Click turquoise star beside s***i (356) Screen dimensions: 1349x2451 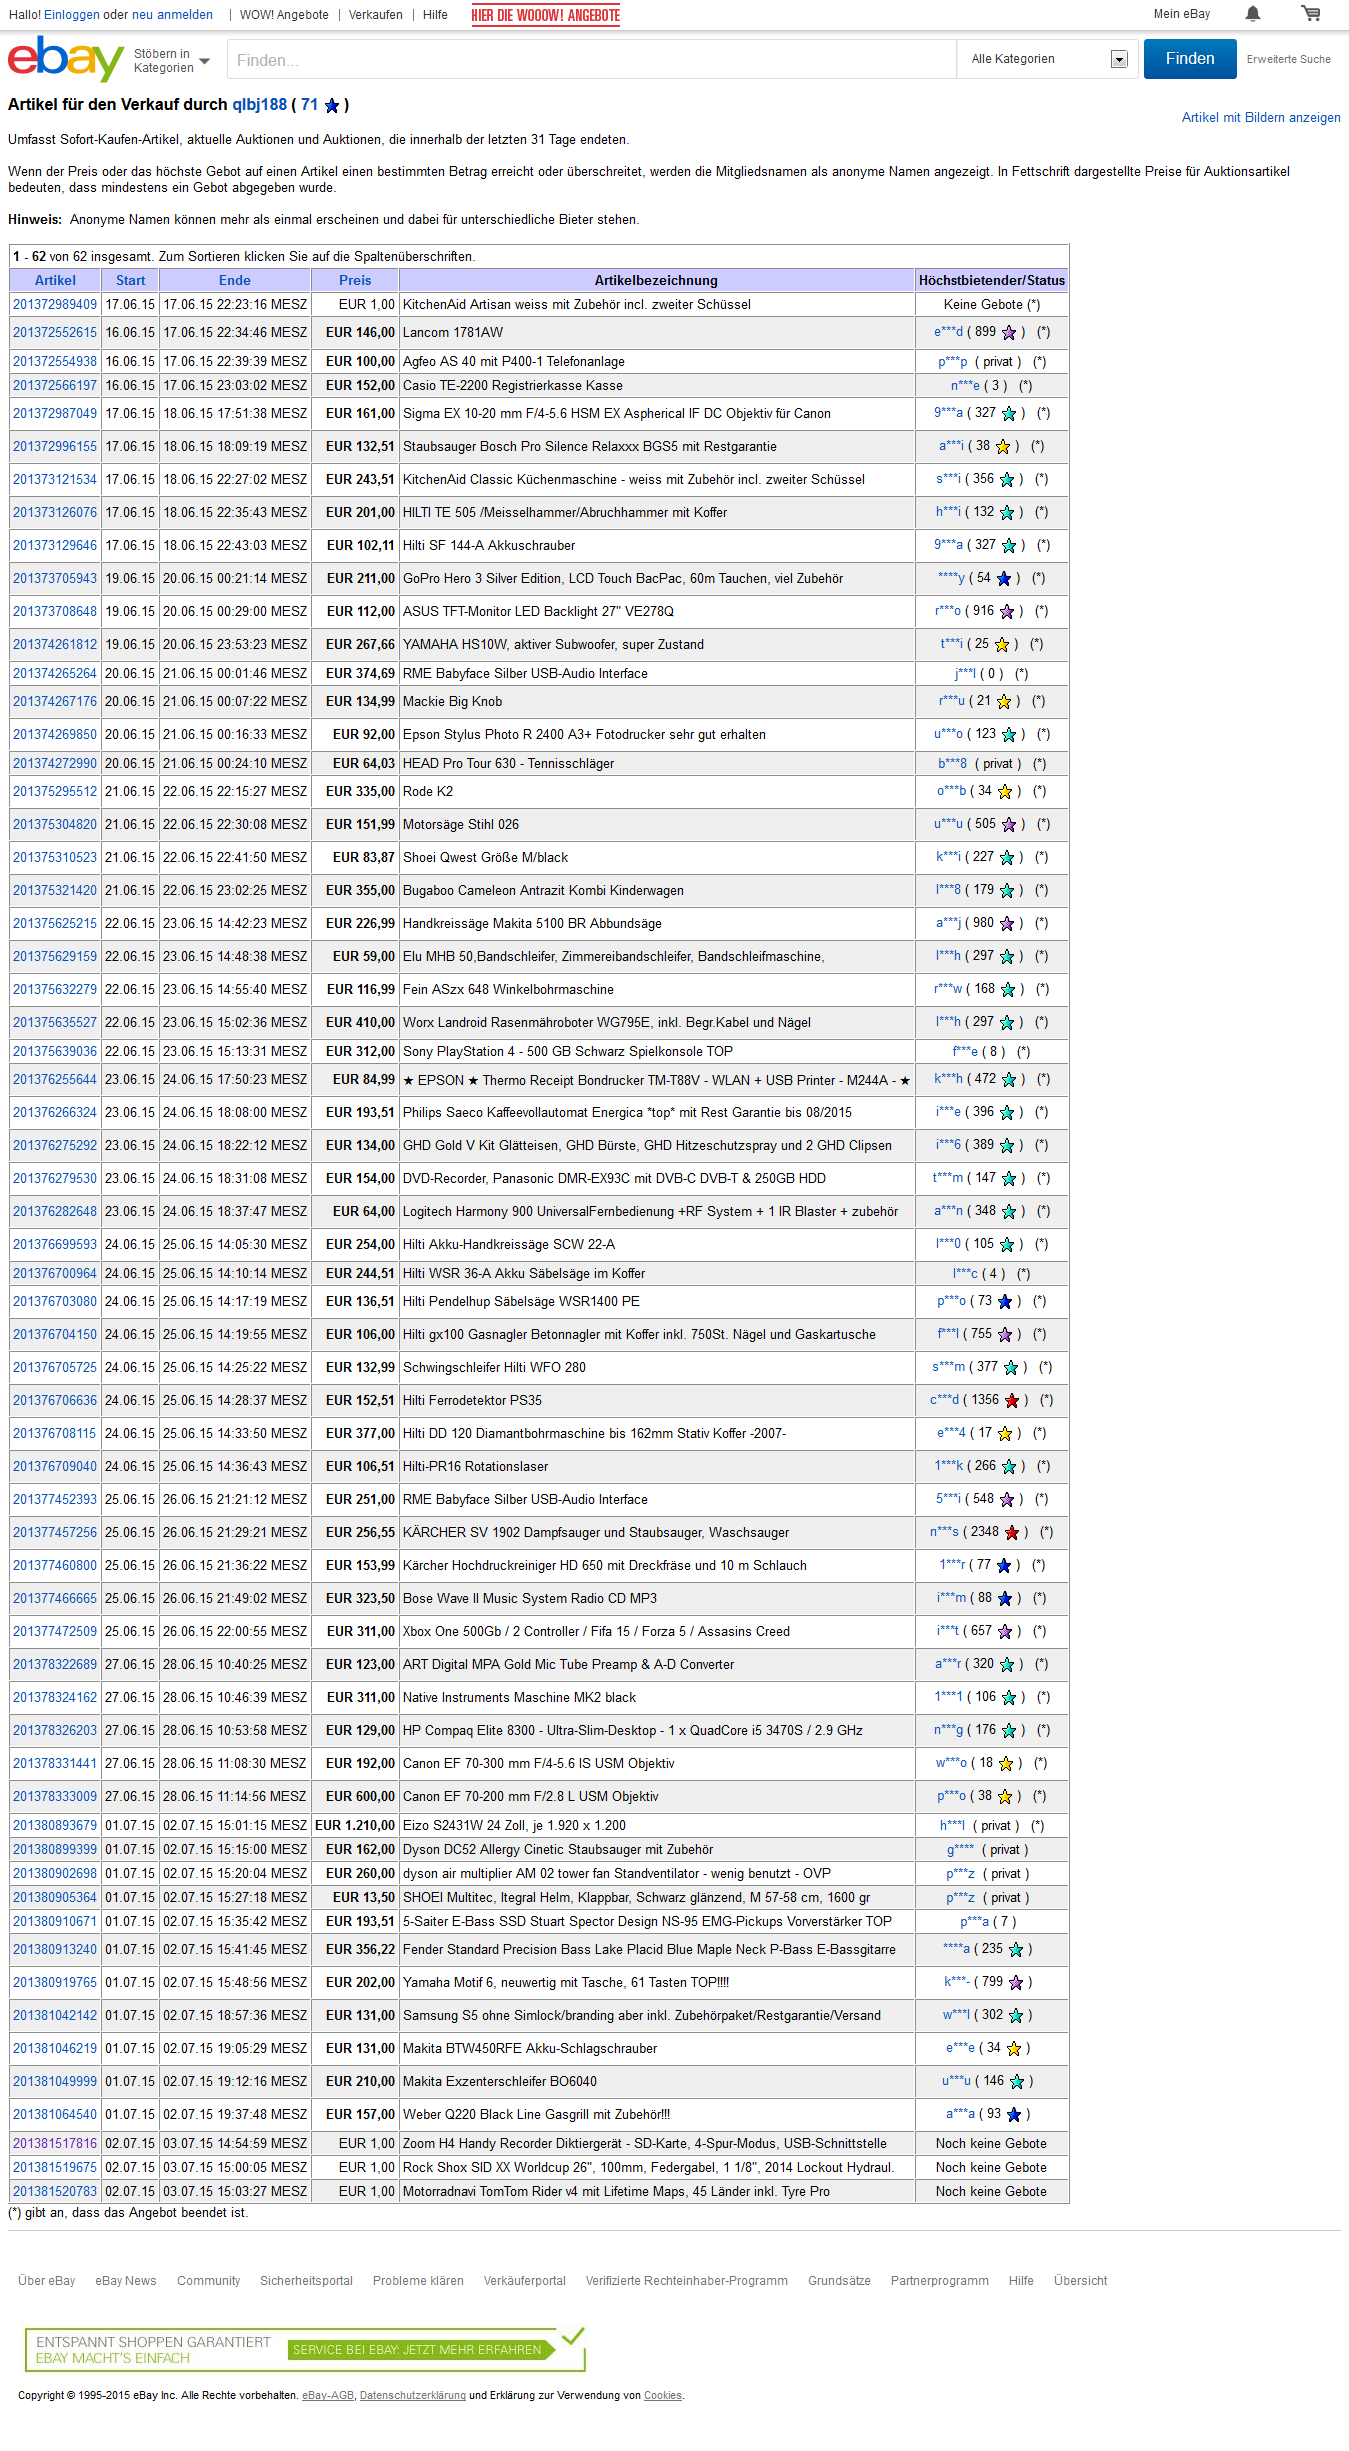point(1007,480)
